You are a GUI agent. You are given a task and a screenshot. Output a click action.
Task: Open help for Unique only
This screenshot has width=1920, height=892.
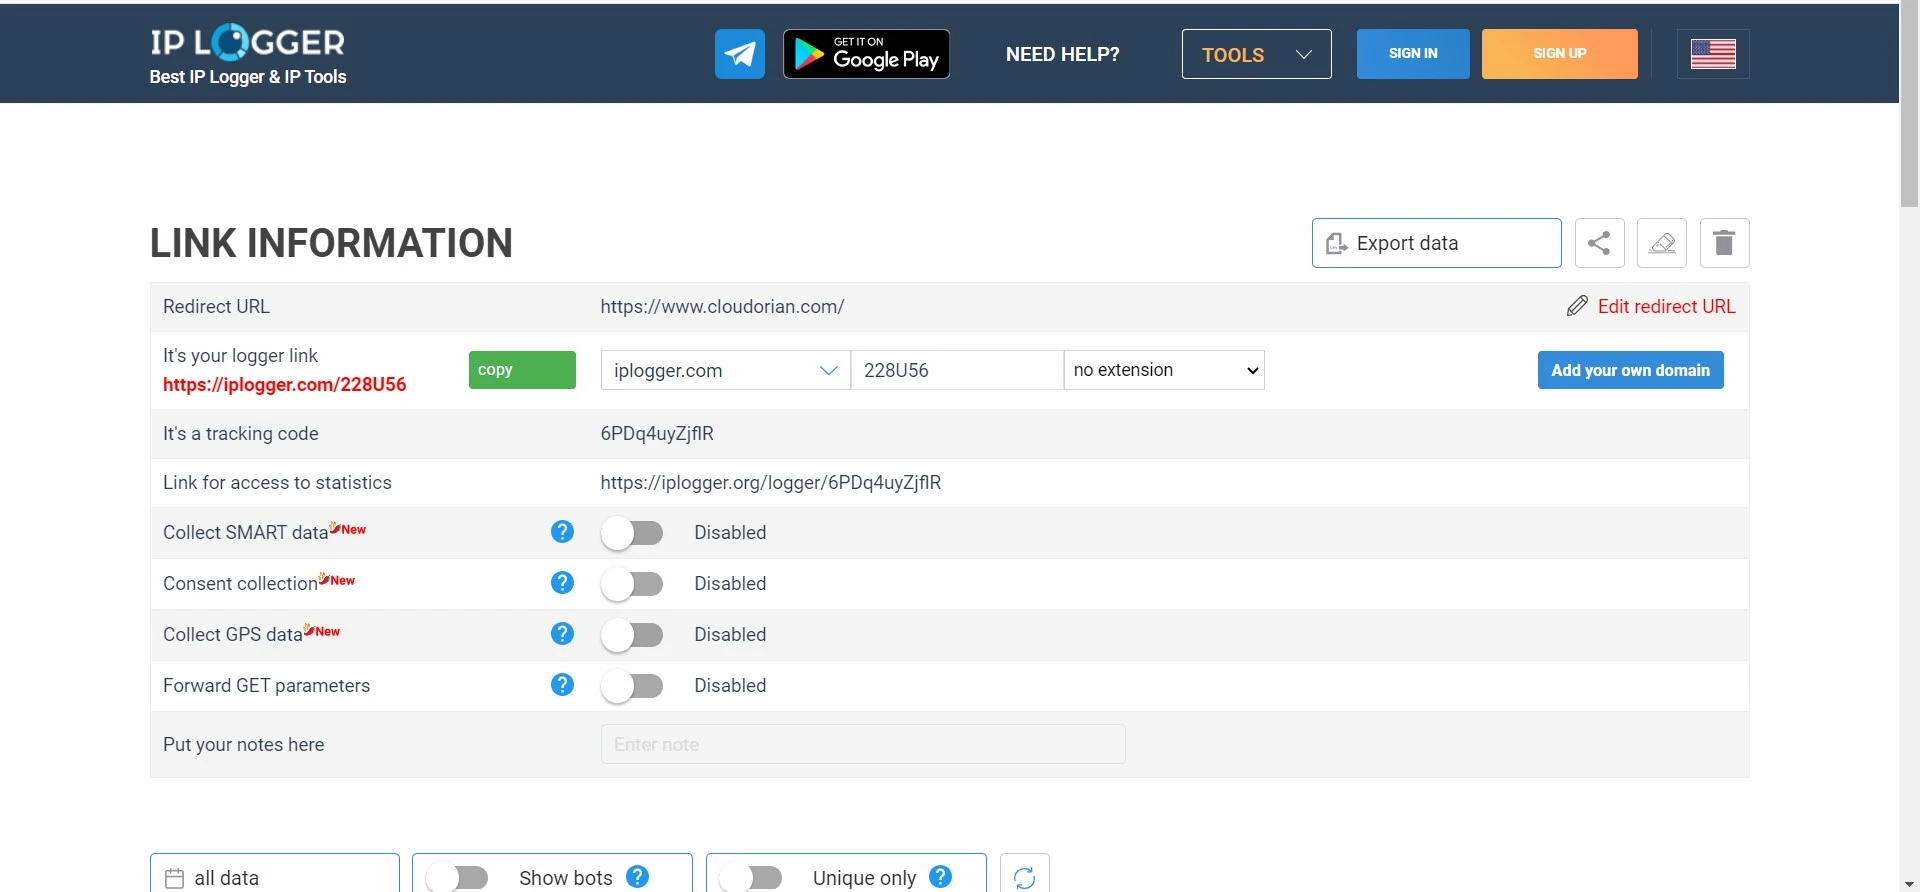click(940, 877)
